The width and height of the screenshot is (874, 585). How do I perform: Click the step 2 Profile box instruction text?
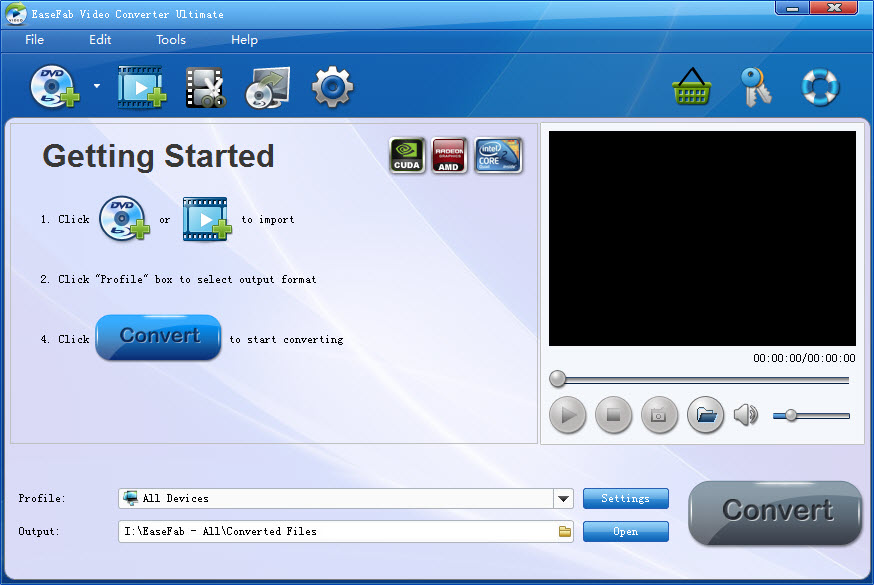pyautogui.click(x=178, y=279)
